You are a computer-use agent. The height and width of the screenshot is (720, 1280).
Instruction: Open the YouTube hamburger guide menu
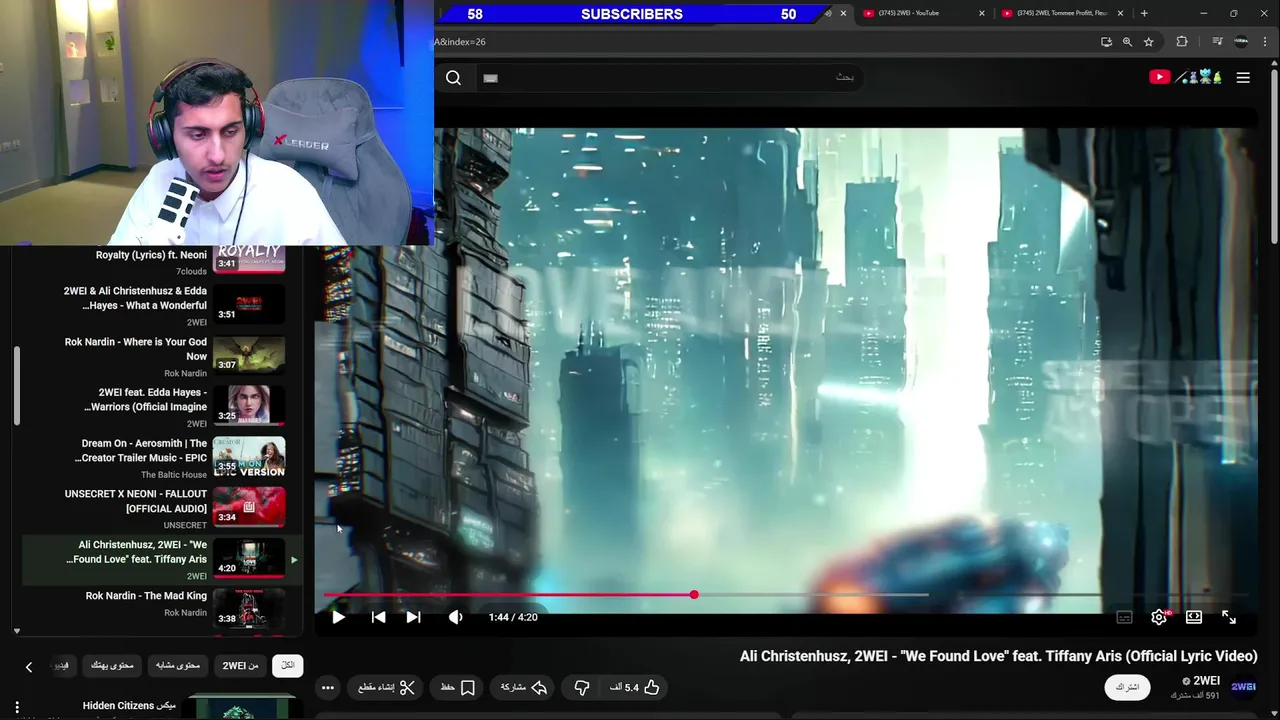(x=1243, y=77)
